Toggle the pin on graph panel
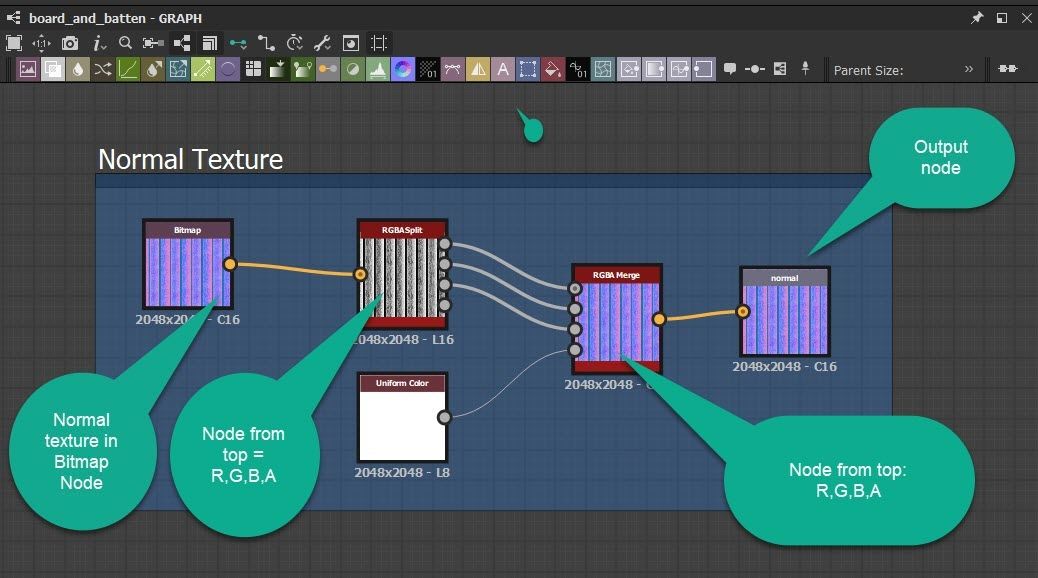Screen dimensions: 1038x578 977,18
